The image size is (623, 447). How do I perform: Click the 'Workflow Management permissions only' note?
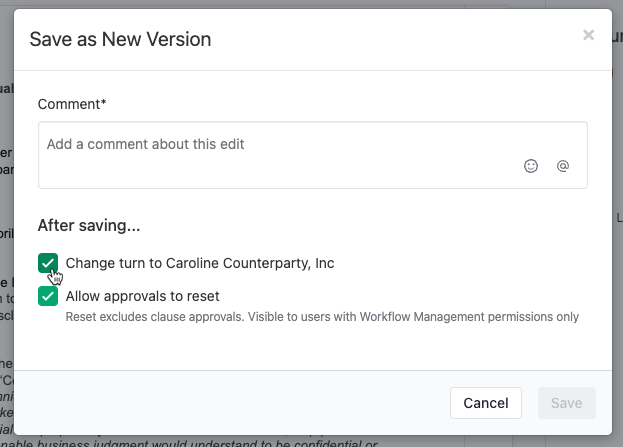[x=469, y=317]
